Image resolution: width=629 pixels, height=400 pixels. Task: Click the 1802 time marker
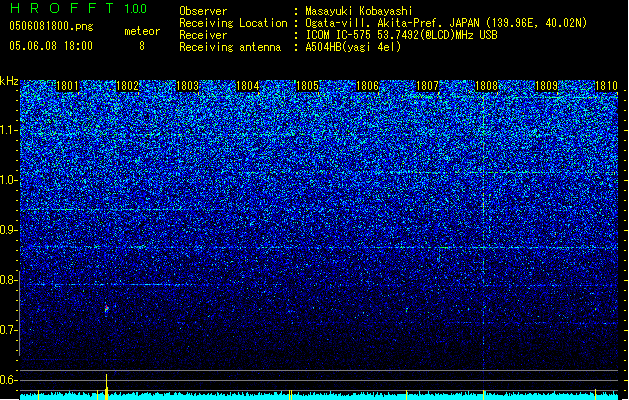(127, 86)
